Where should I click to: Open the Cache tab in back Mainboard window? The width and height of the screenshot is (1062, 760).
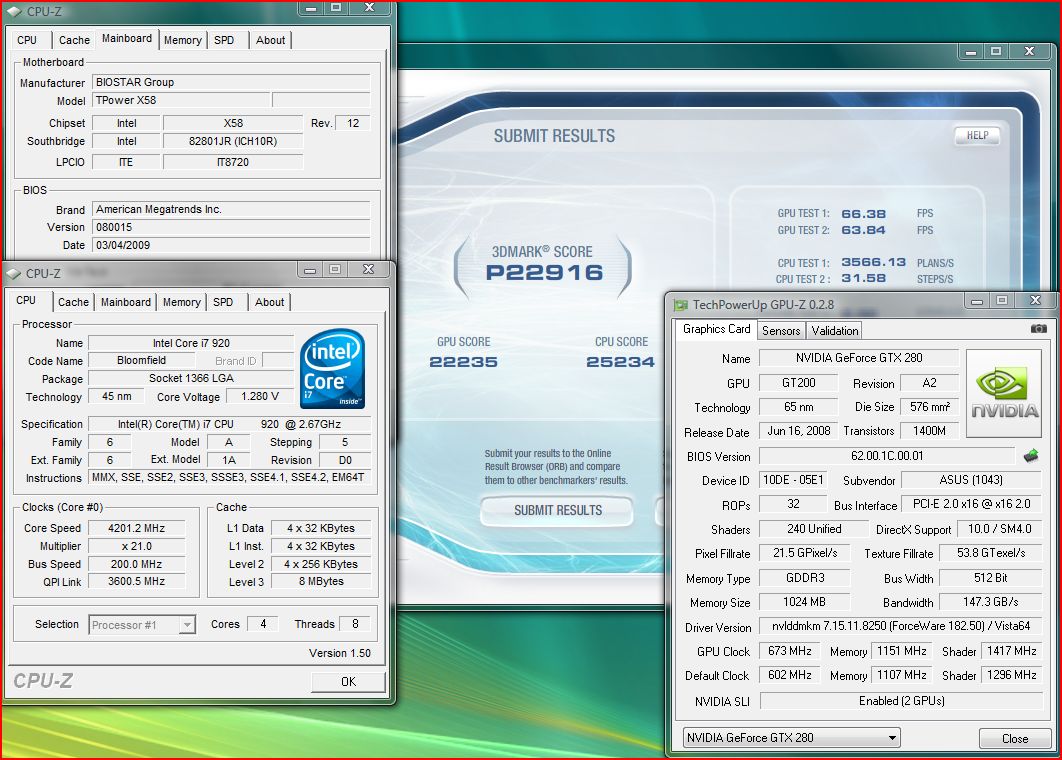pos(75,40)
